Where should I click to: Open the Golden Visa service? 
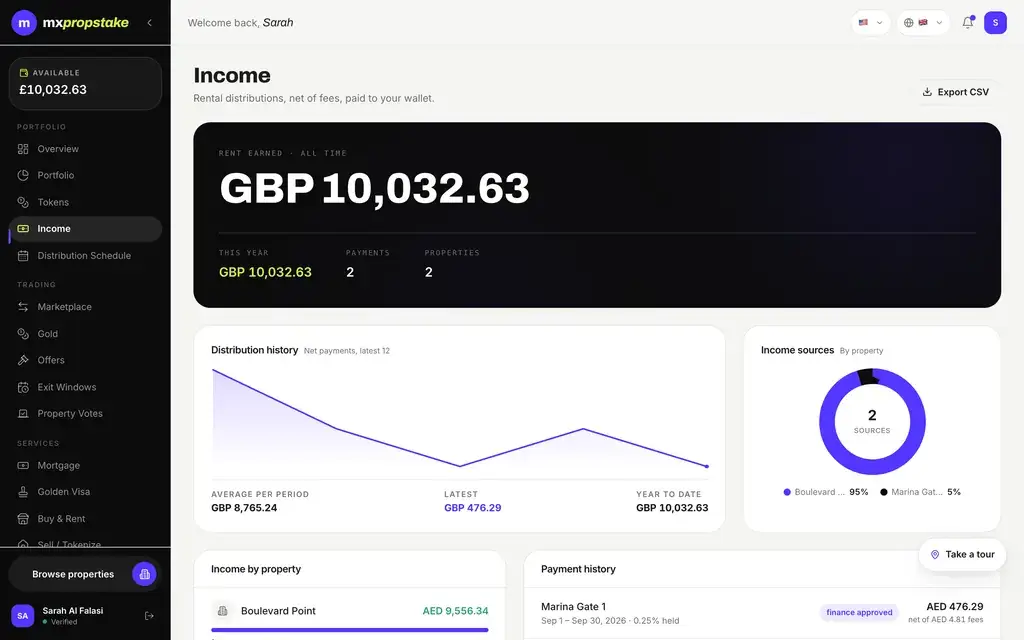[86, 492]
